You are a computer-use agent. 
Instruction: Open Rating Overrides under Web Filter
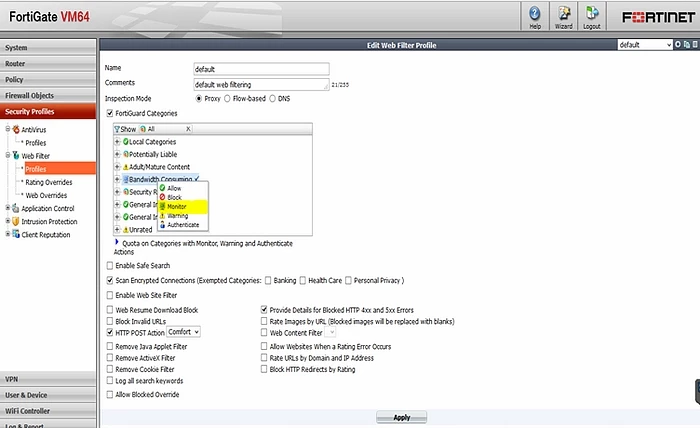click(49, 182)
